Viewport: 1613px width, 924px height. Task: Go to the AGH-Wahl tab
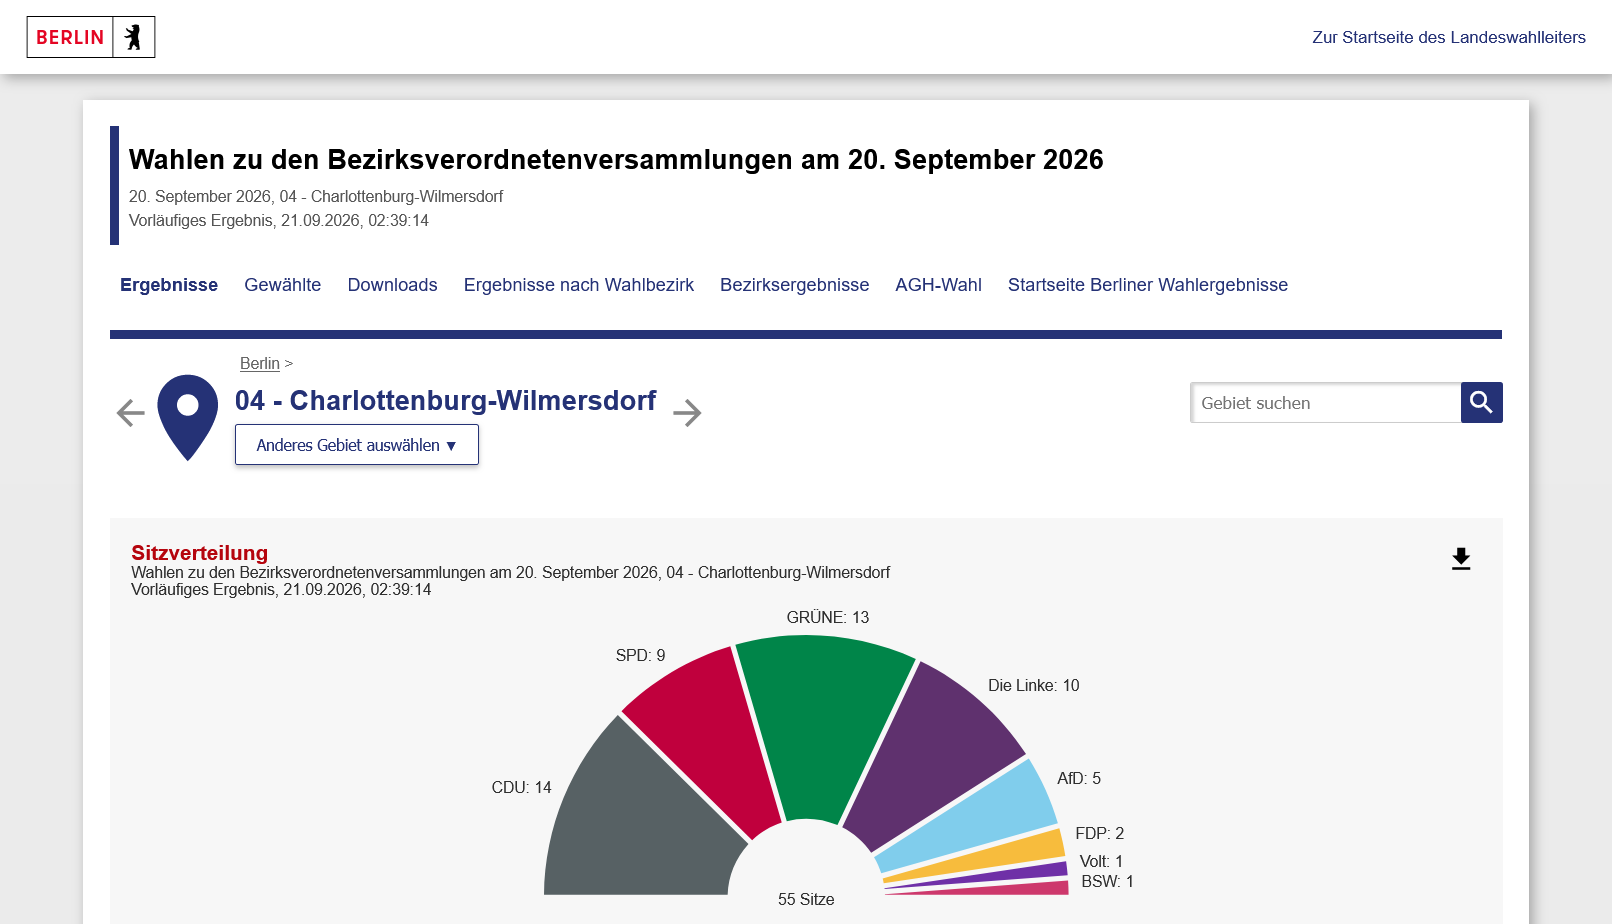point(939,285)
